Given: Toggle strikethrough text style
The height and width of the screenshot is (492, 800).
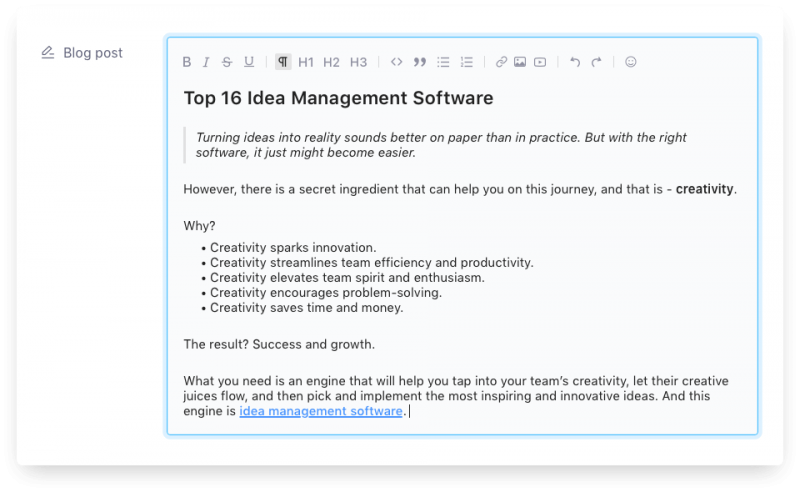Looking at the screenshot, I should (227, 62).
